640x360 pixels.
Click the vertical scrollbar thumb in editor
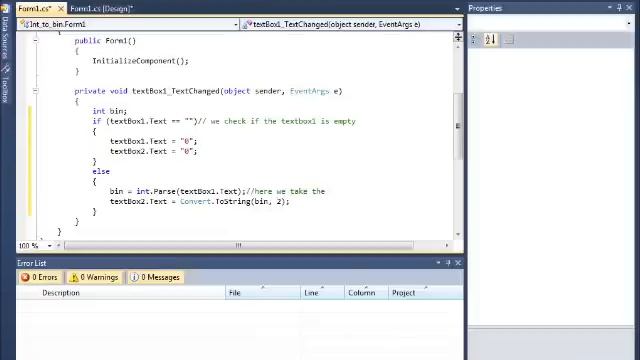coord(458,126)
